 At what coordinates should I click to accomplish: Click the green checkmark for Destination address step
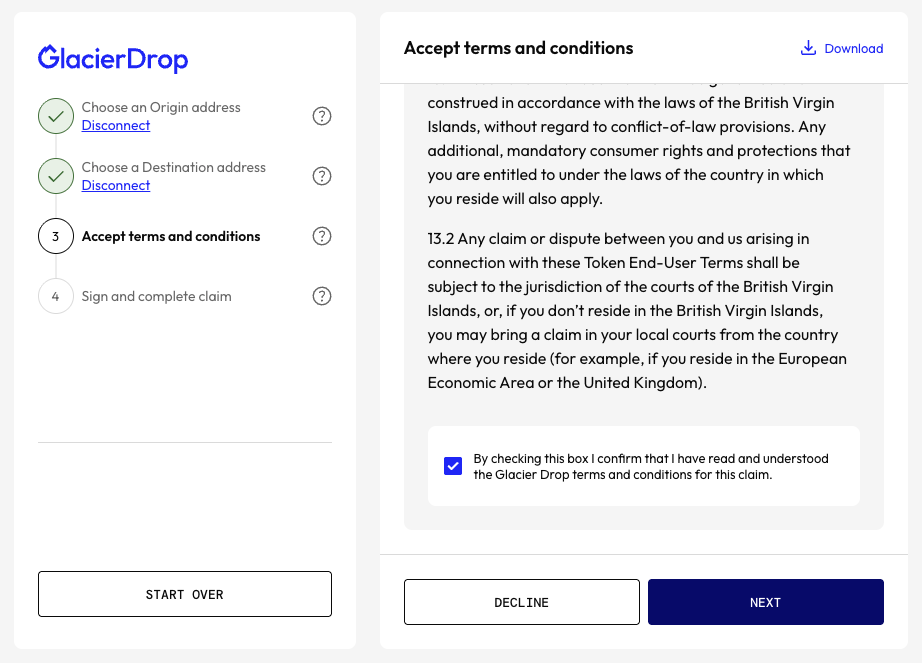pyautogui.click(x=56, y=176)
